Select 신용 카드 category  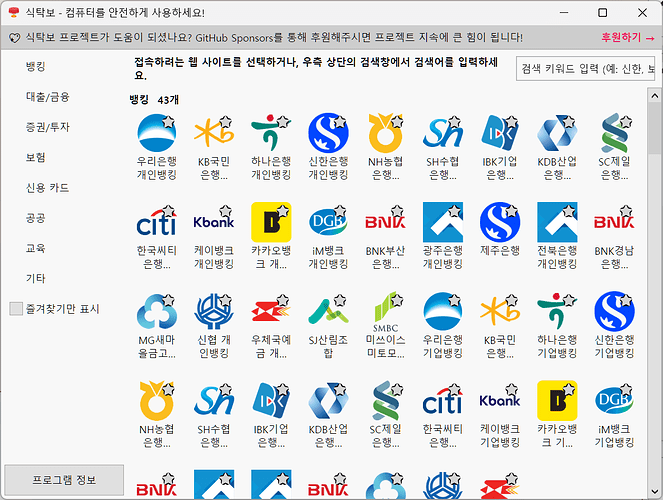tap(47, 188)
